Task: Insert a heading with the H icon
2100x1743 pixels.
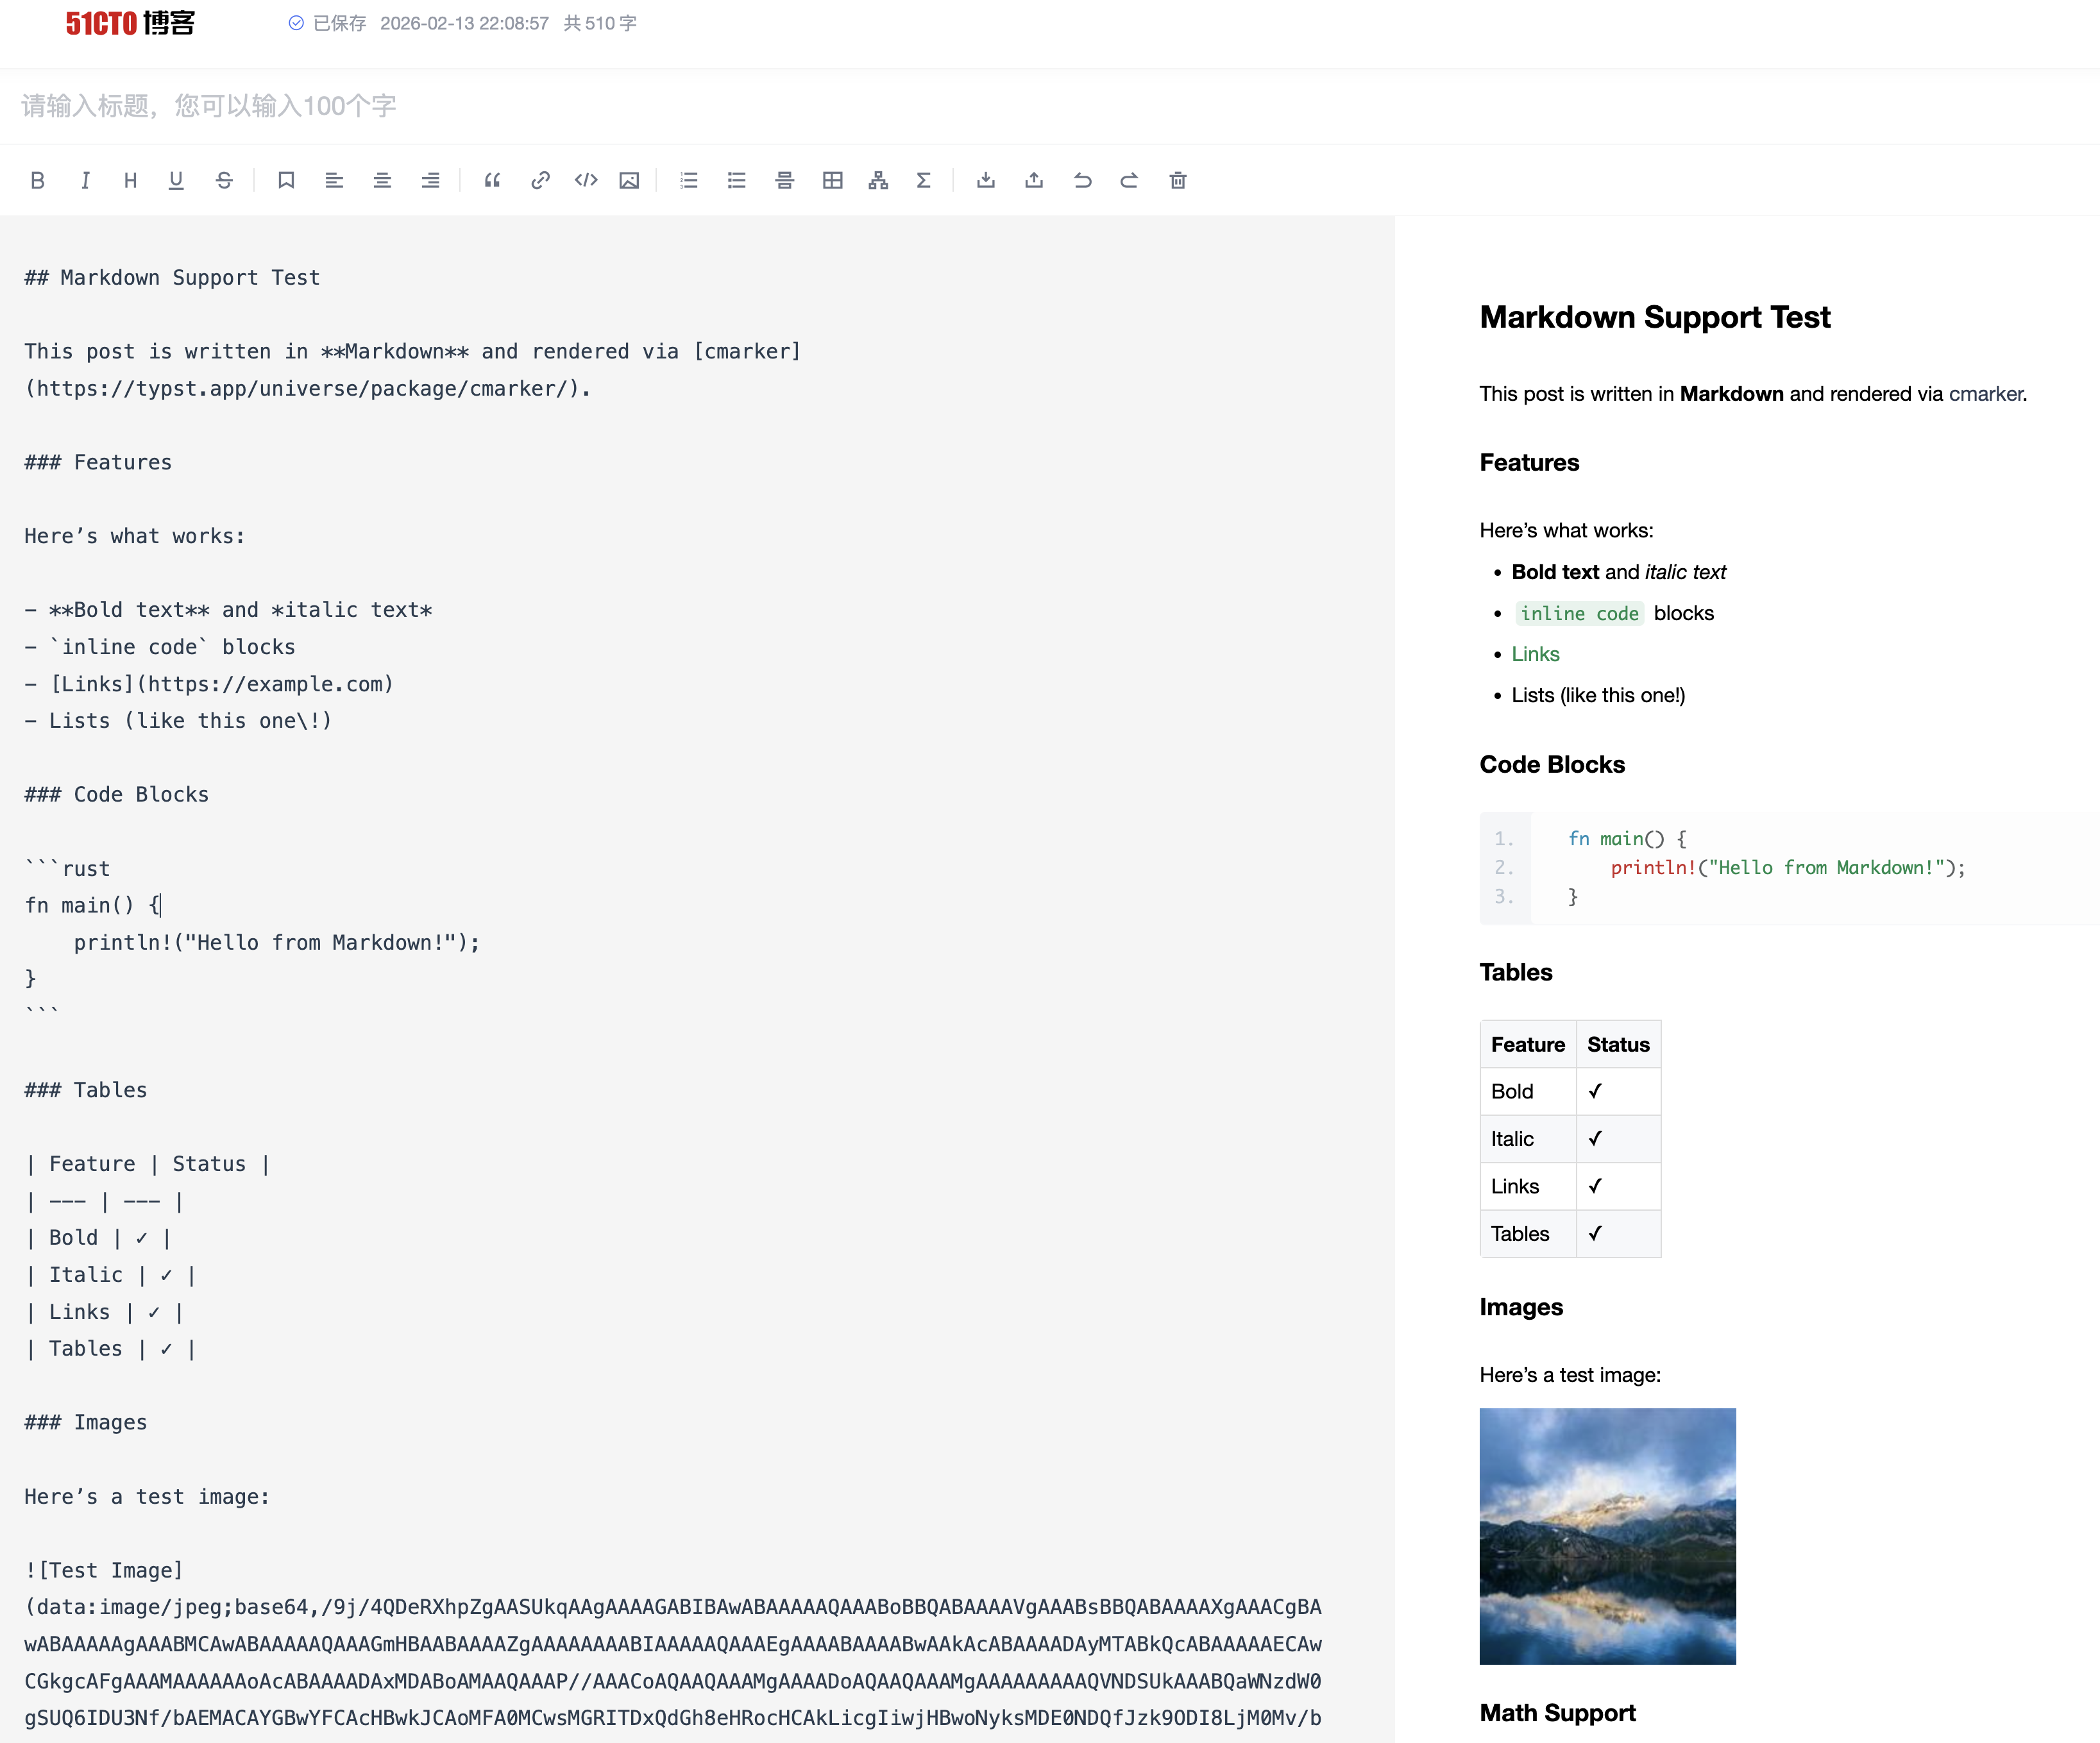Action: (x=130, y=180)
